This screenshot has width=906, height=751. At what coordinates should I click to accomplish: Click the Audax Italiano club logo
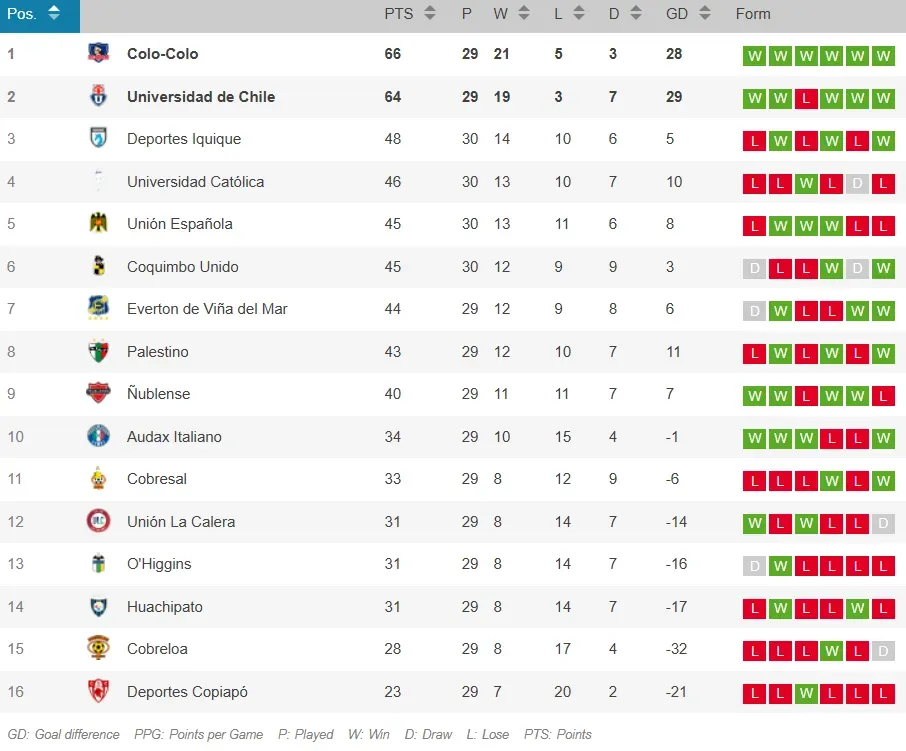tap(97, 437)
